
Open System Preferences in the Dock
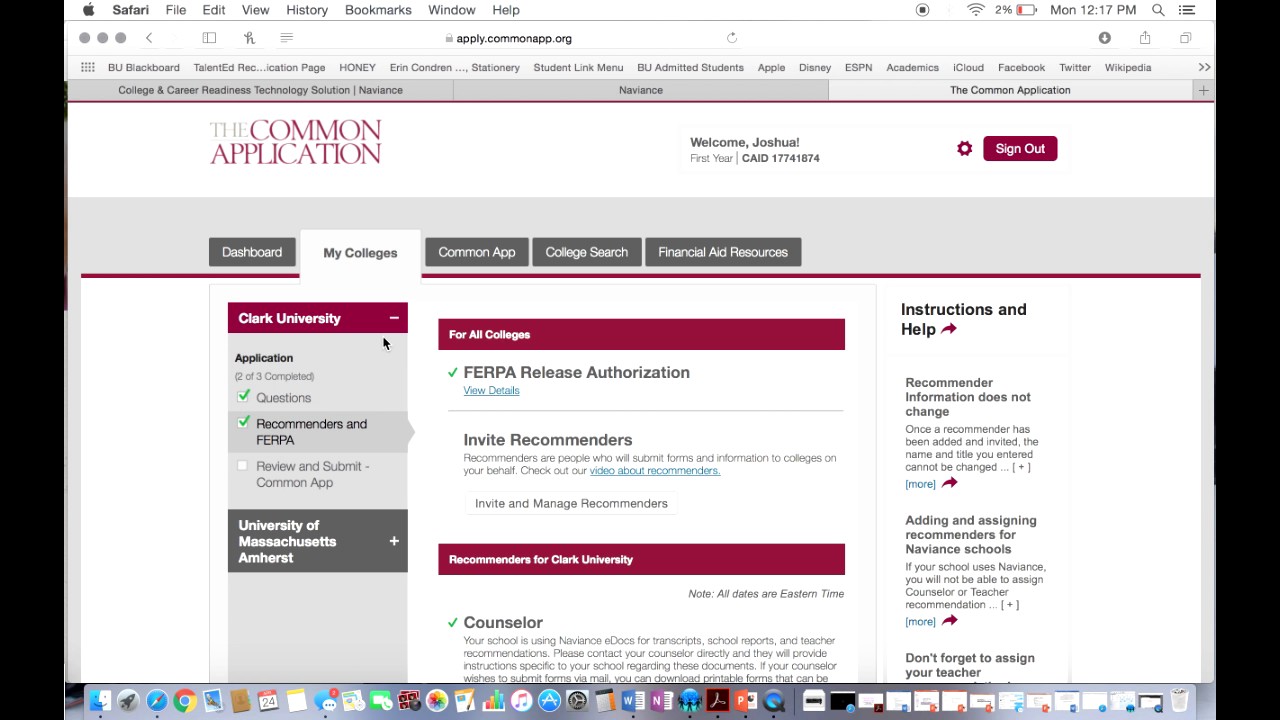click(x=577, y=701)
